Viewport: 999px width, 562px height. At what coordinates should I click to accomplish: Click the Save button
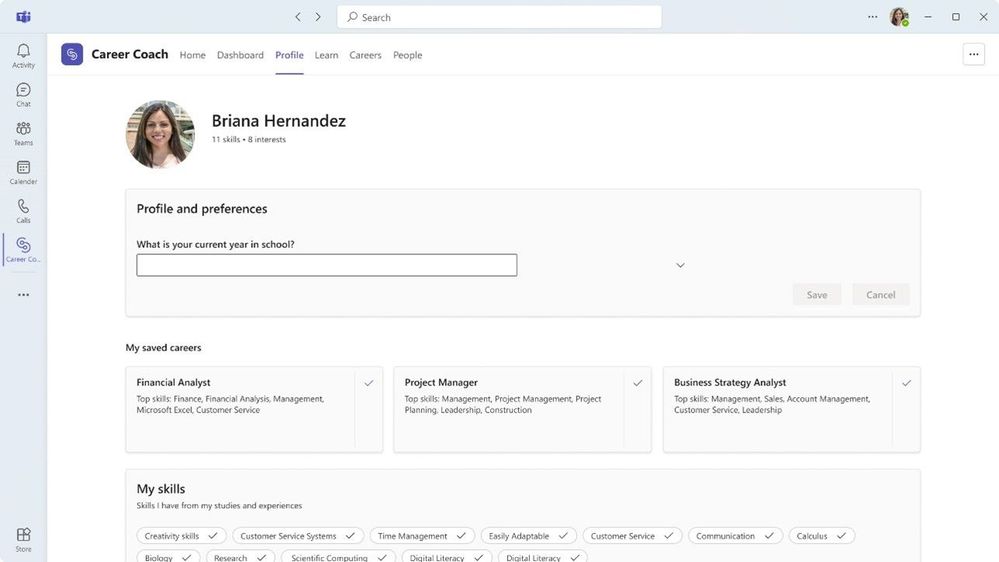(817, 294)
